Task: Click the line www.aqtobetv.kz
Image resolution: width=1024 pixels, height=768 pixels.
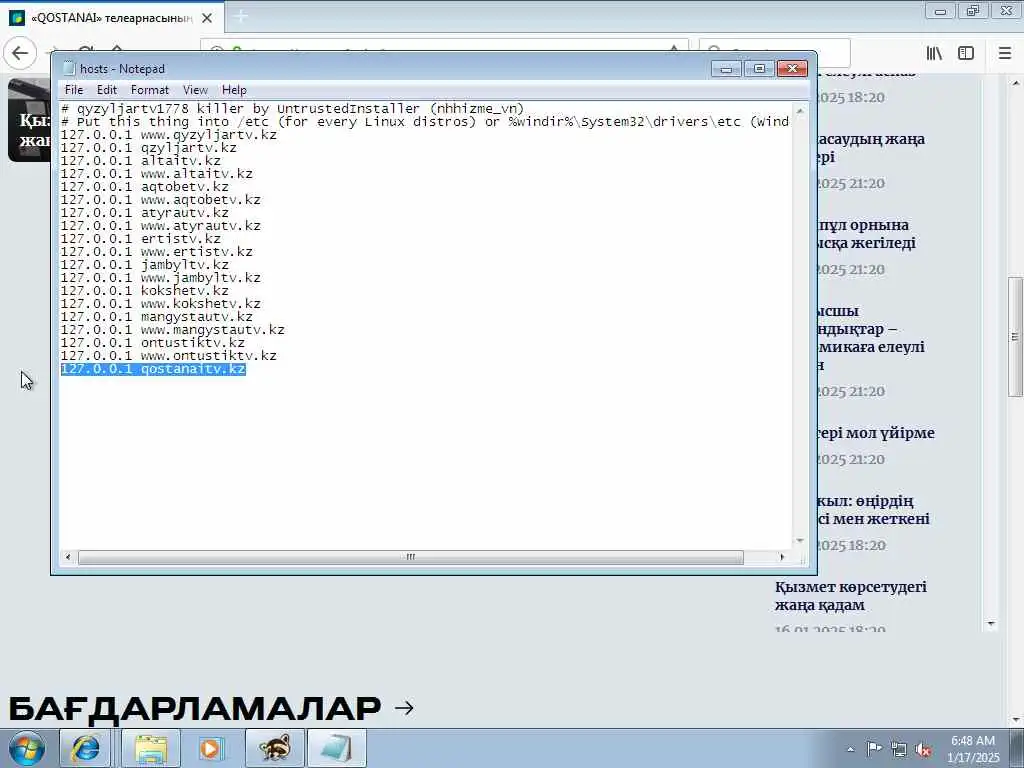Action: click(161, 200)
